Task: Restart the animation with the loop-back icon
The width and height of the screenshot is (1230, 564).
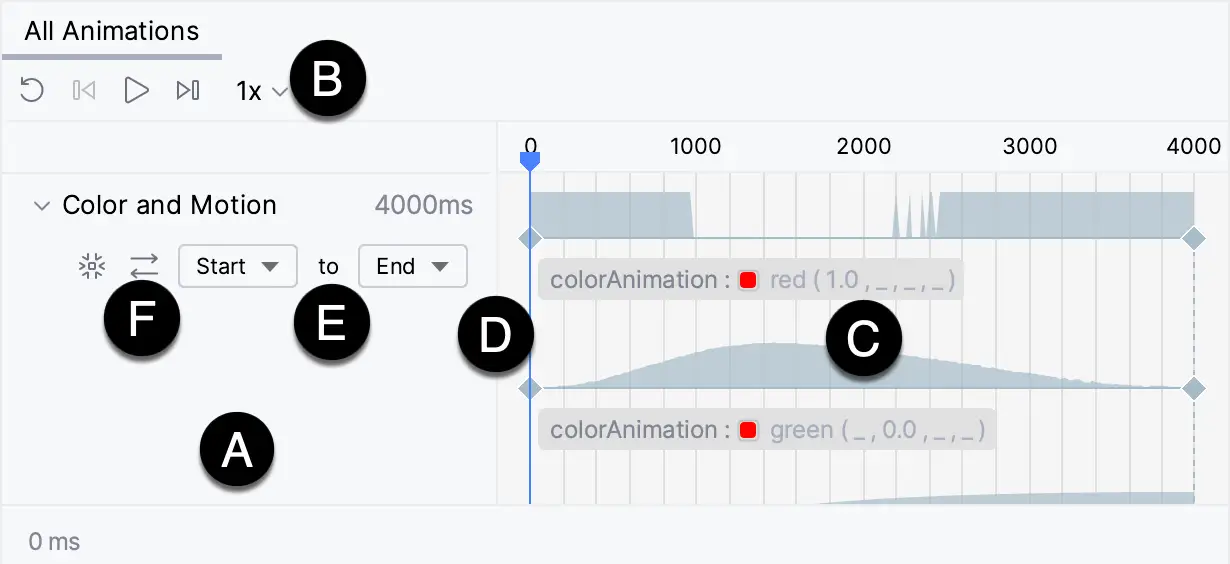Action: tap(32, 91)
